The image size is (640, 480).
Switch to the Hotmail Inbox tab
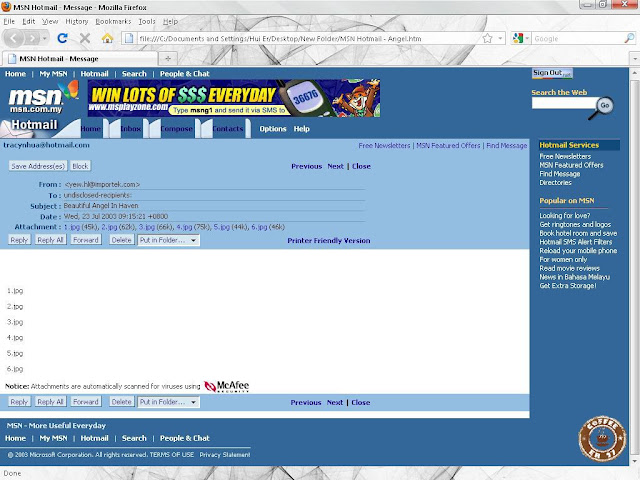131,129
